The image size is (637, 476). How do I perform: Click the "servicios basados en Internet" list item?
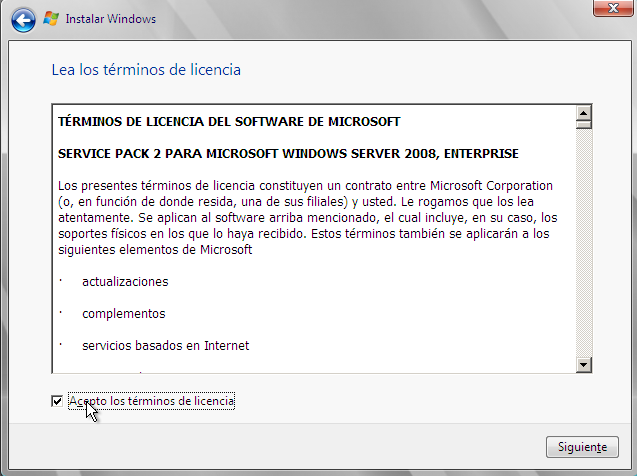[165, 346]
